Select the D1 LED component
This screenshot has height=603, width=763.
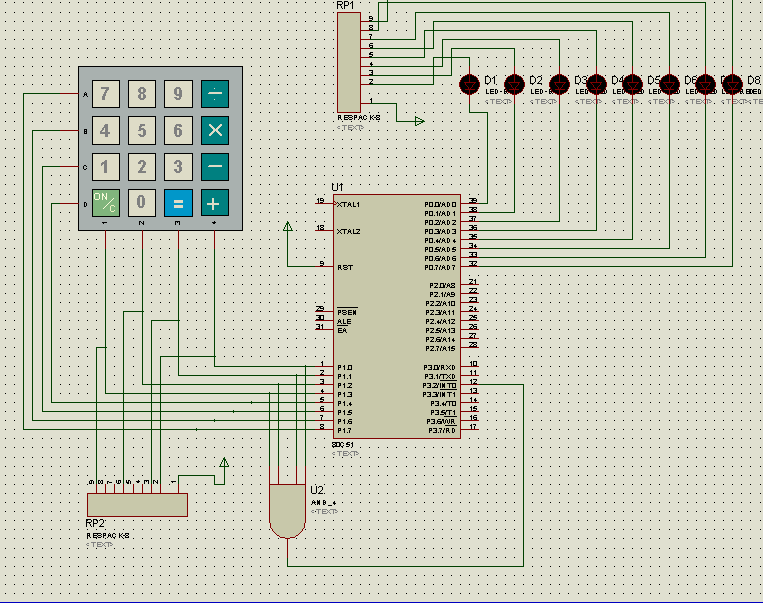point(469,84)
